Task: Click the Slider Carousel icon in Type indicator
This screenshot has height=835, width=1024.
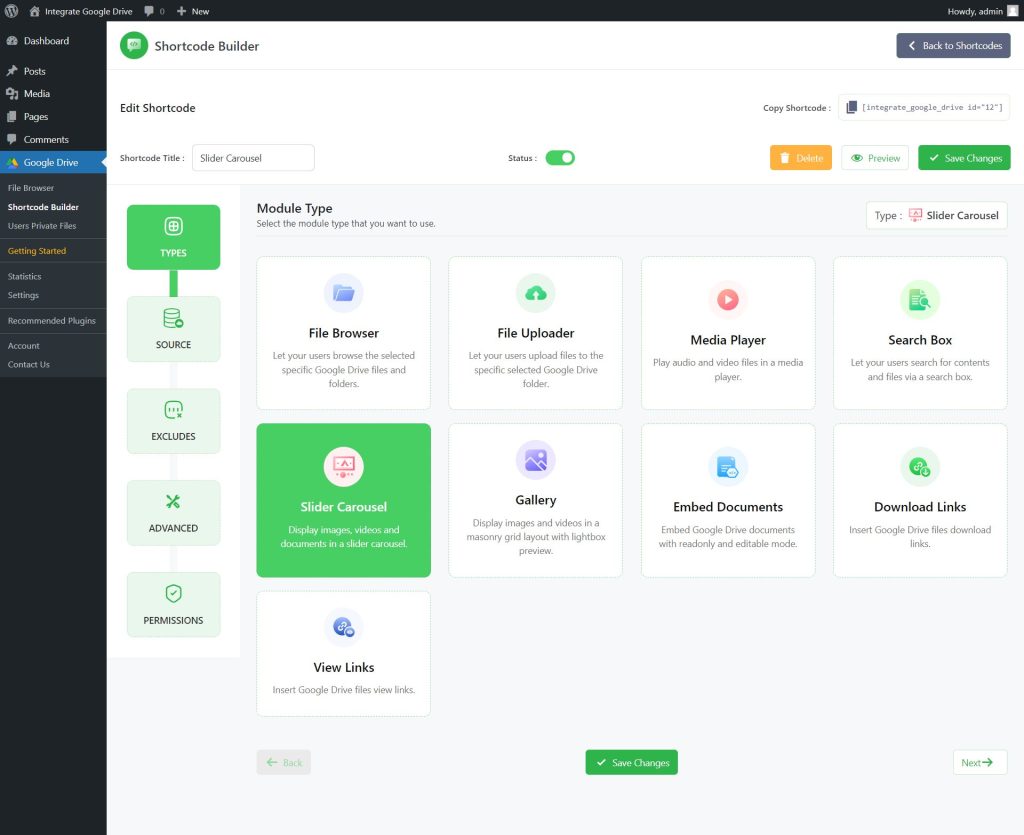Action: point(916,215)
